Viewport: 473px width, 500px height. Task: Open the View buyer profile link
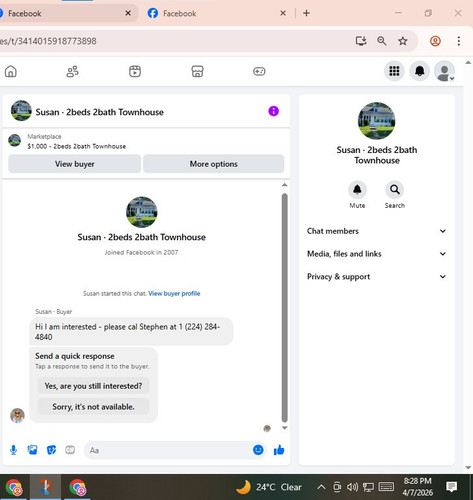tap(174, 293)
